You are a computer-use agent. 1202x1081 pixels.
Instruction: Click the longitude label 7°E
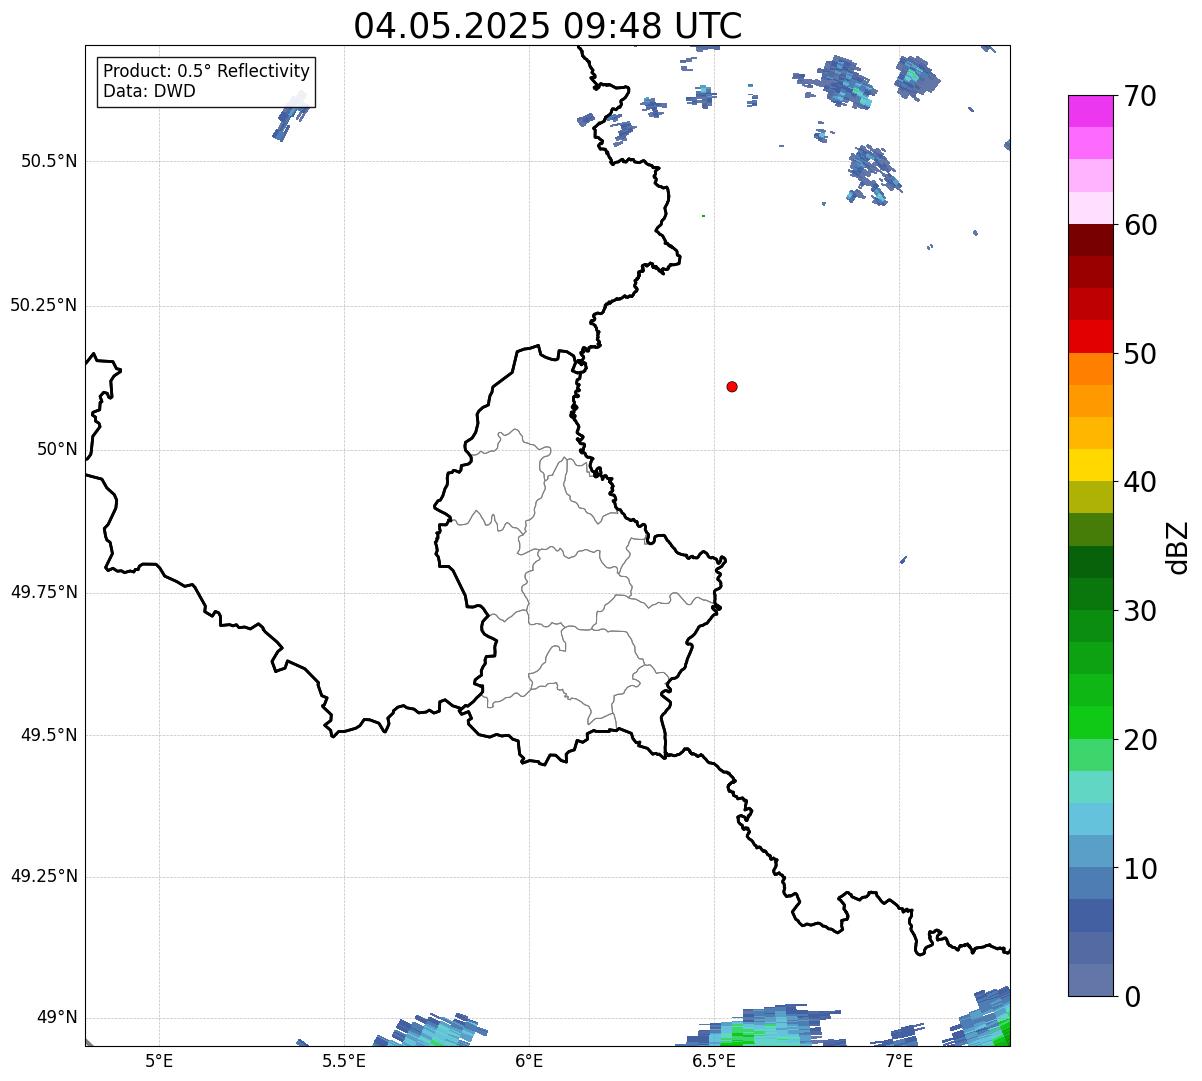[899, 1060]
